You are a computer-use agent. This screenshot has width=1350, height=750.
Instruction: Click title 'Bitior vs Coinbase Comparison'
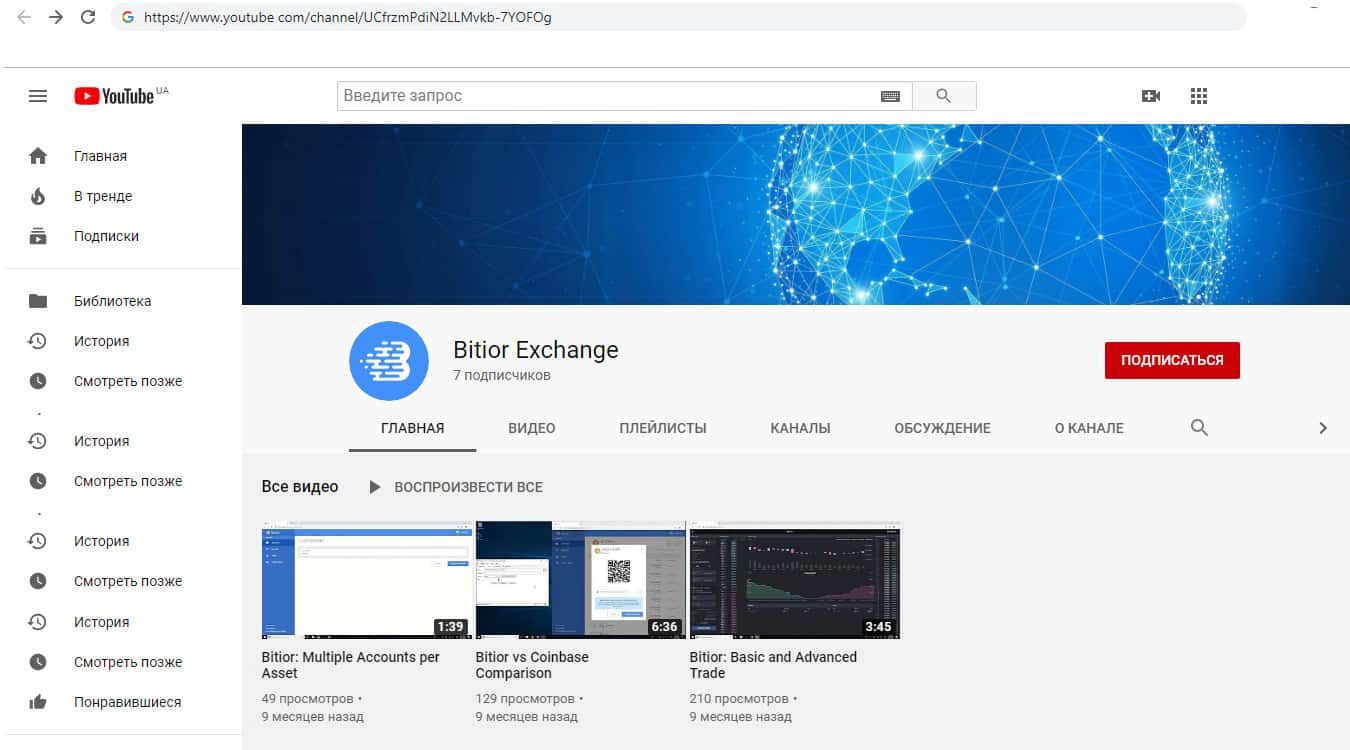click(532, 665)
